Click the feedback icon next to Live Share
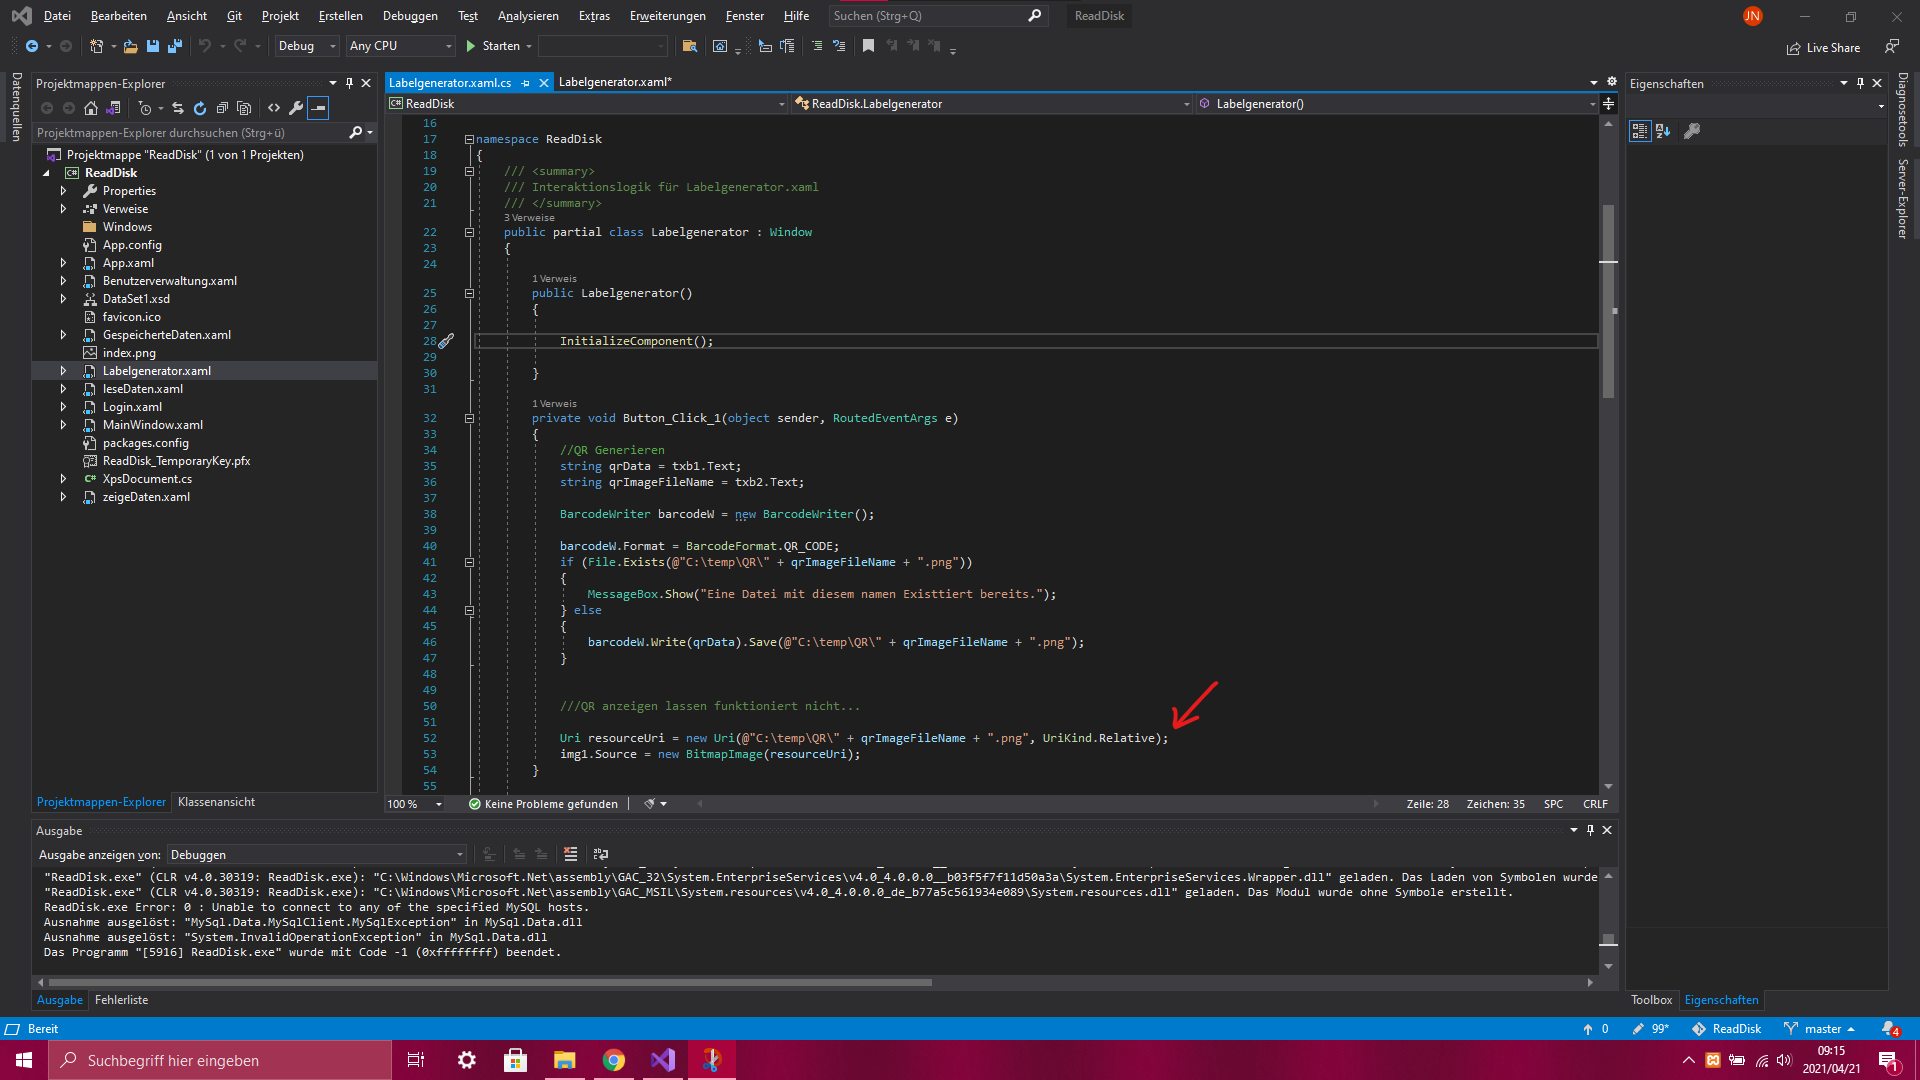 1891,46
